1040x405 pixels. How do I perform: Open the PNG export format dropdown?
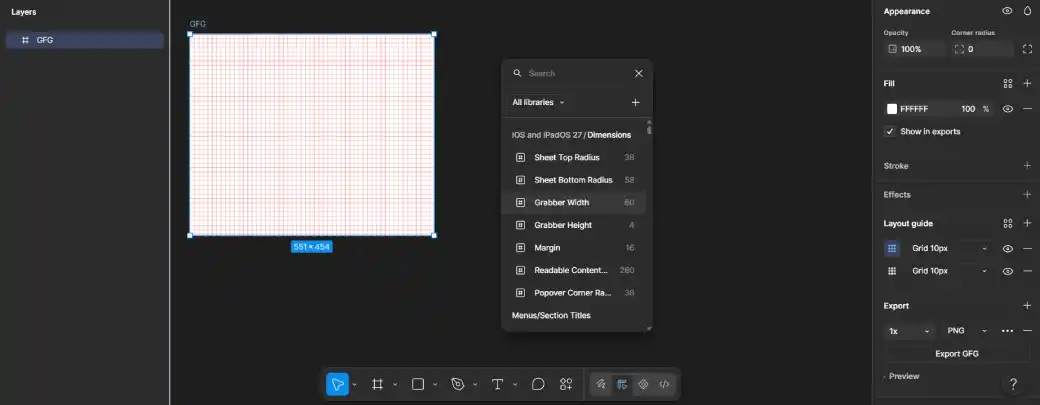point(967,331)
